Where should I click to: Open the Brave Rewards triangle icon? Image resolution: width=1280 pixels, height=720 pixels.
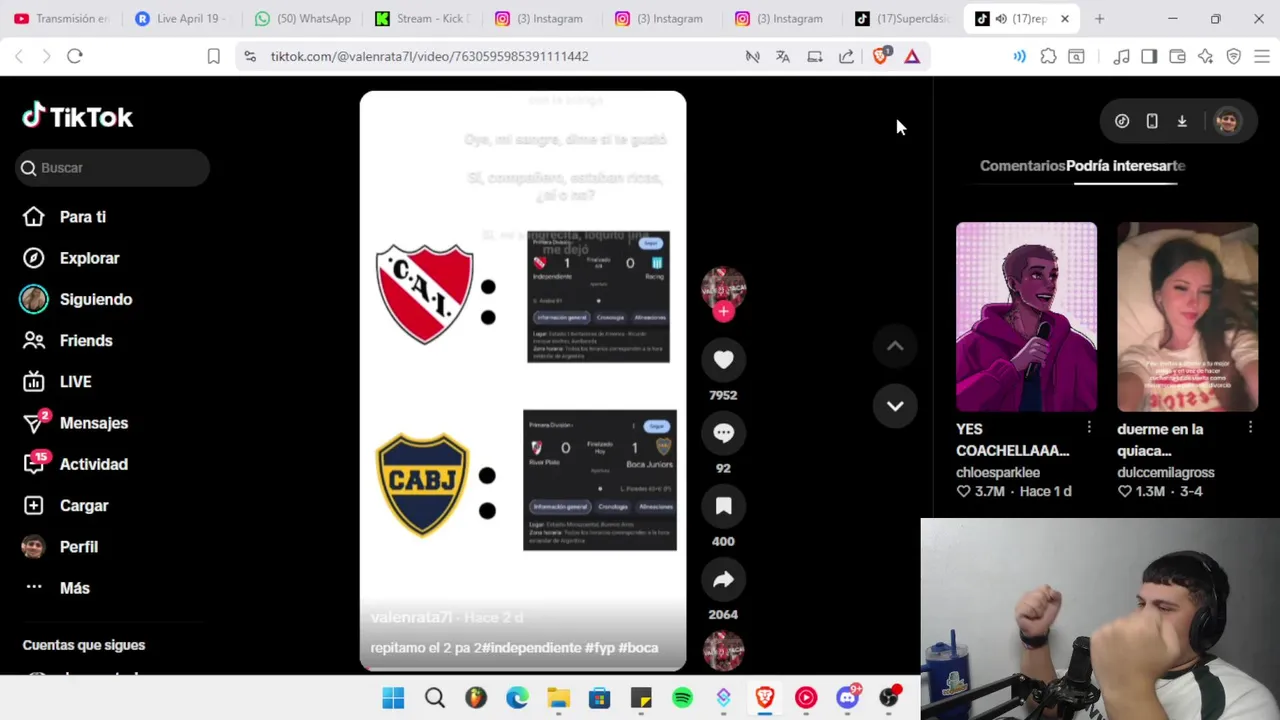pyautogui.click(x=912, y=56)
